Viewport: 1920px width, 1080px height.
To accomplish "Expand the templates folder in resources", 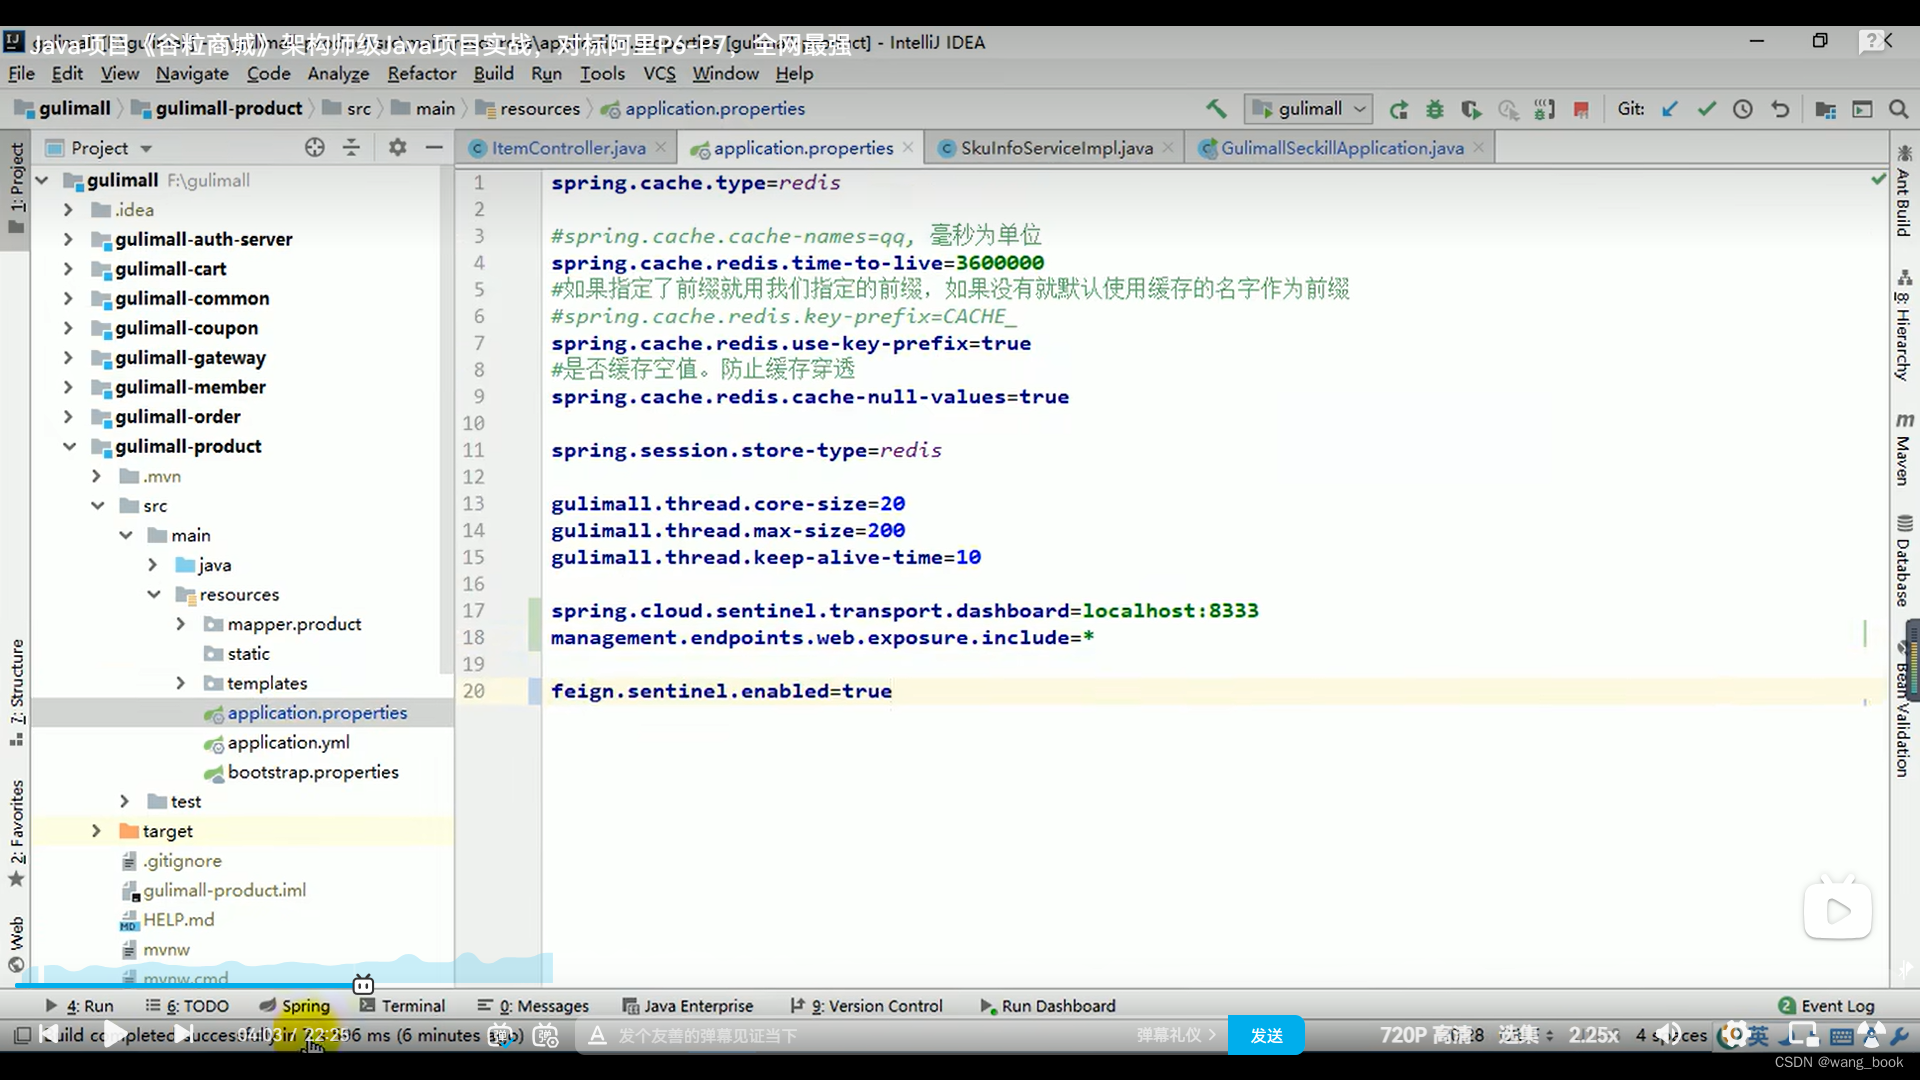I will [181, 682].
